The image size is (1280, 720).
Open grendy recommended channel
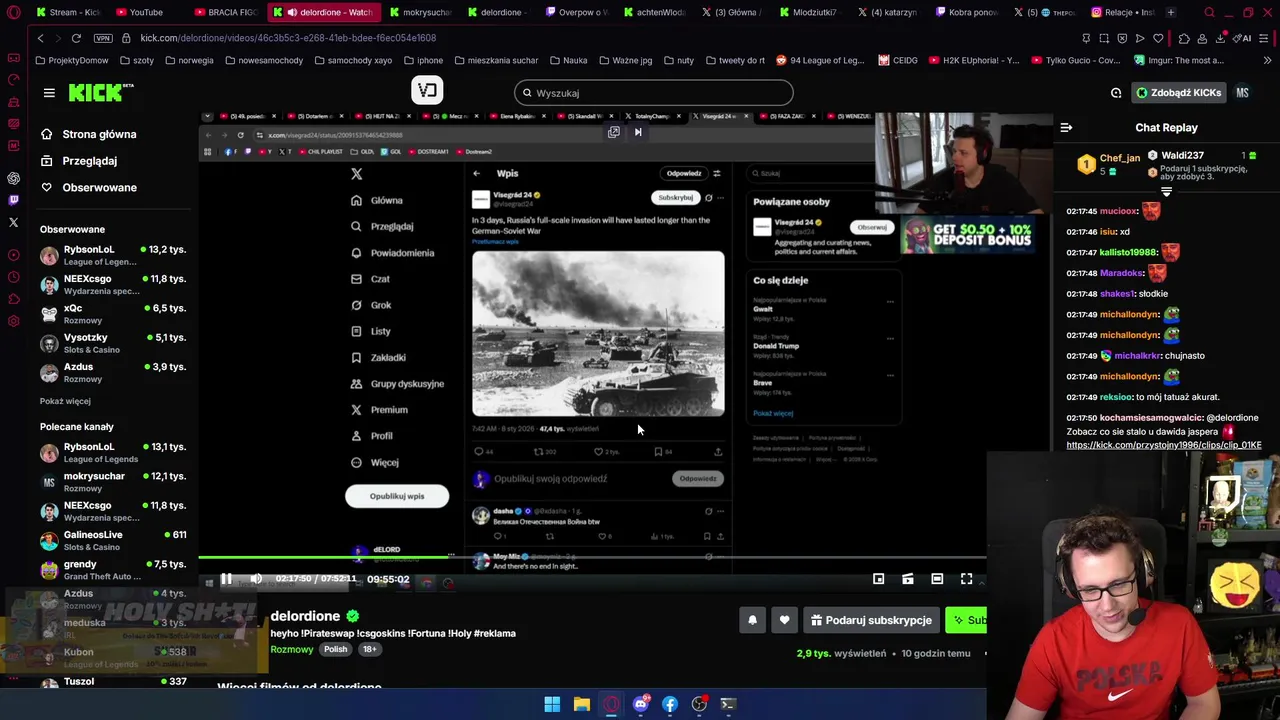(x=113, y=570)
